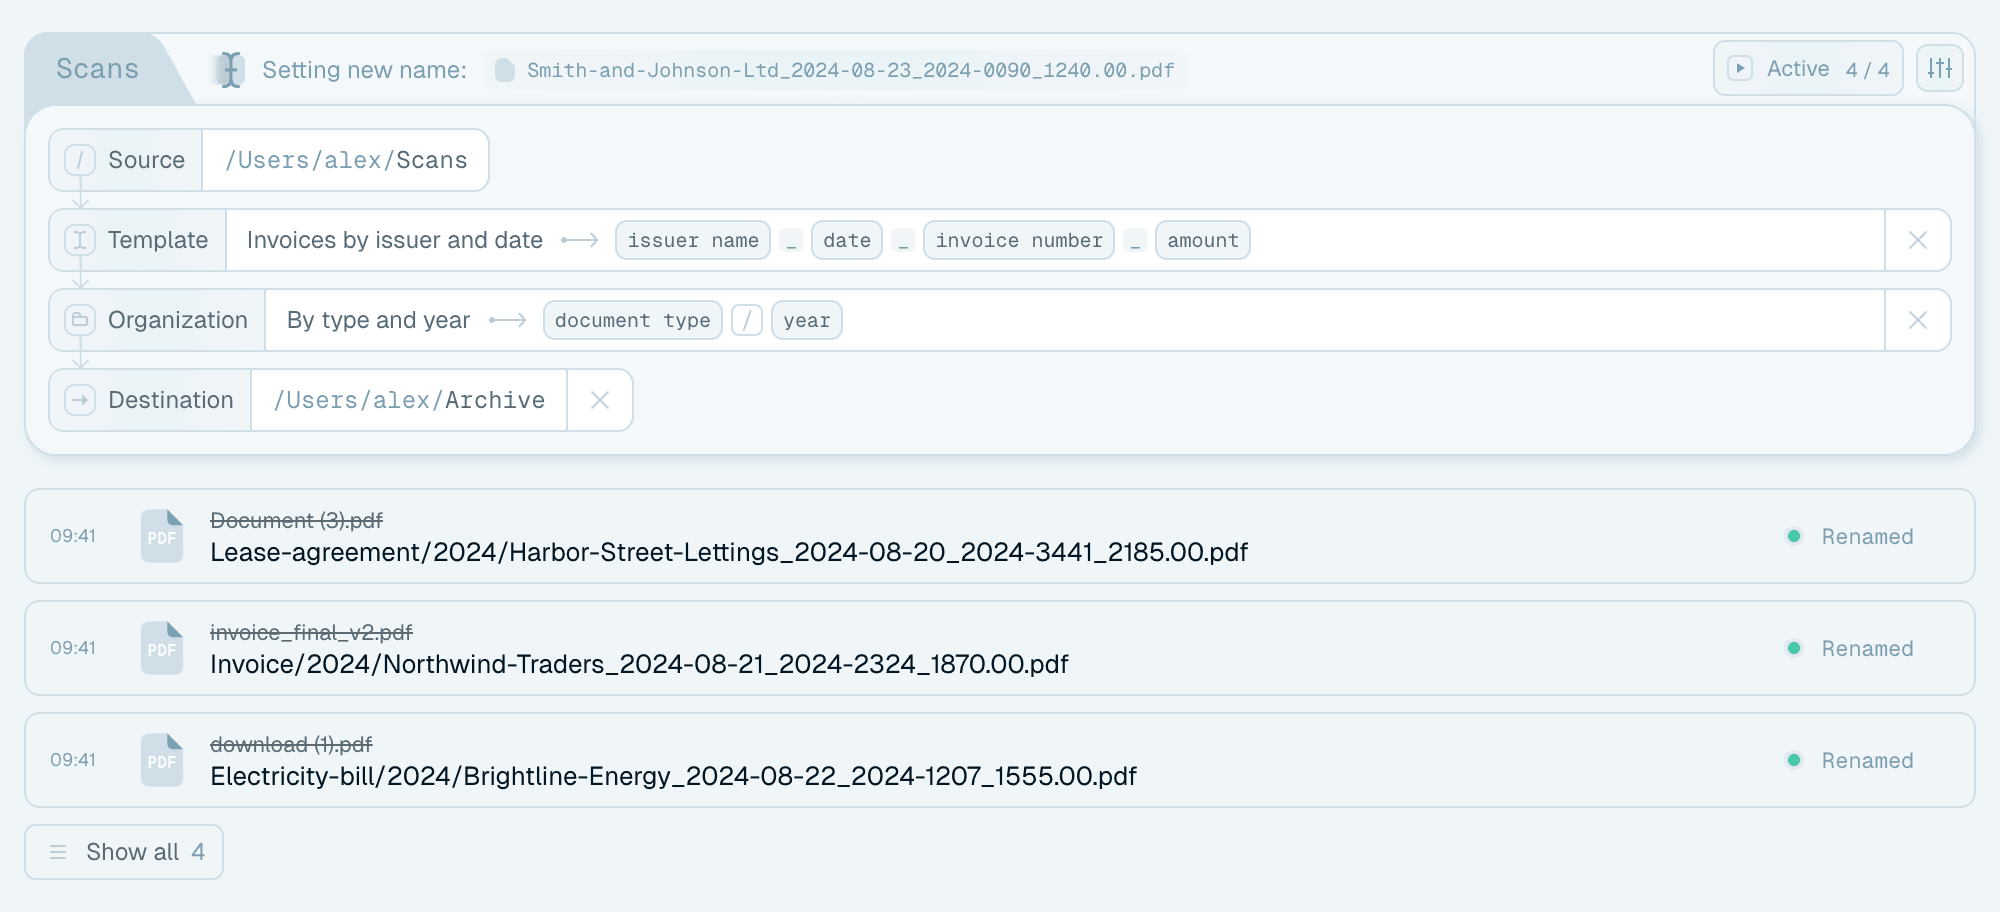Screen dimensions: 2000x912
Task: Click the Template cursor icon
Action: [80, 240]
